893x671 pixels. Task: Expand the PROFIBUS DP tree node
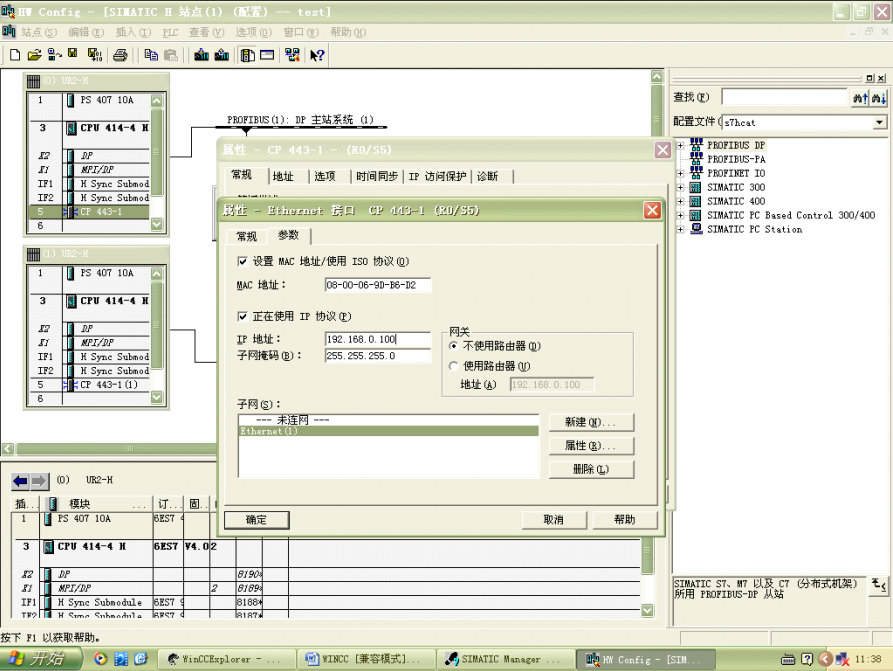(x=682, y=146)
